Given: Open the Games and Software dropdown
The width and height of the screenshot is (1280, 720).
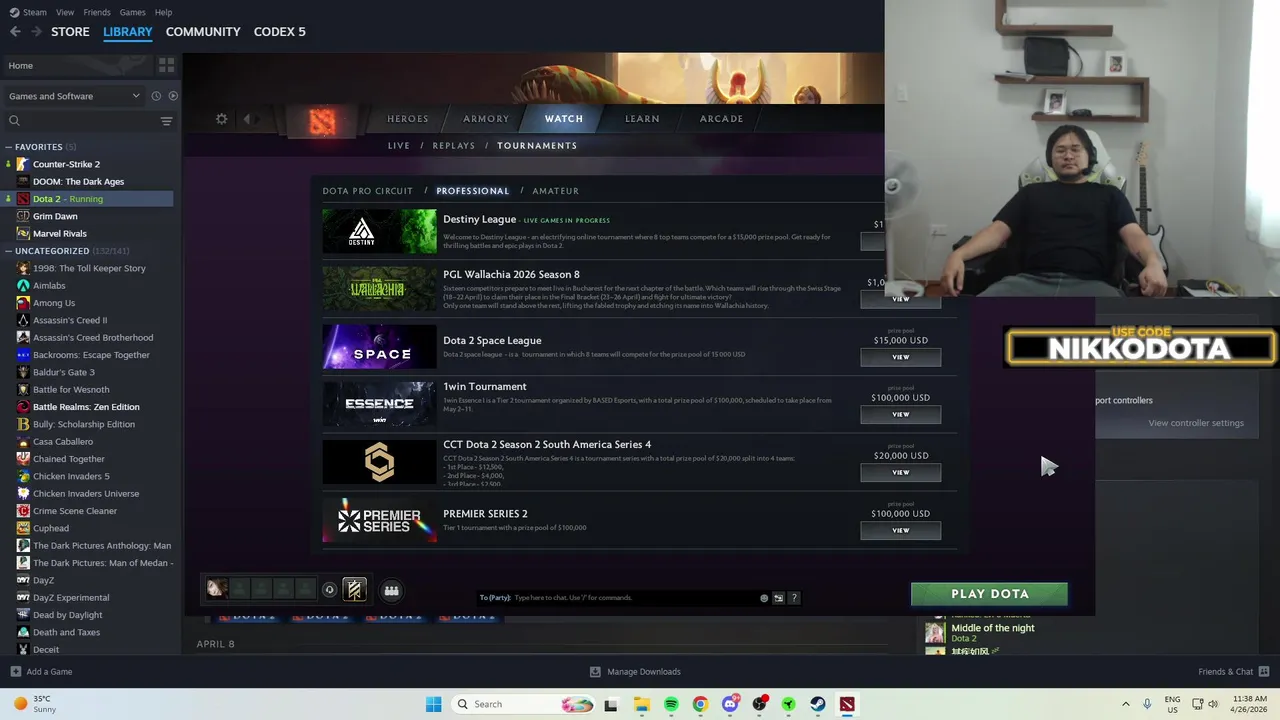Looking at the screenshot, I should tap(75, 96).
